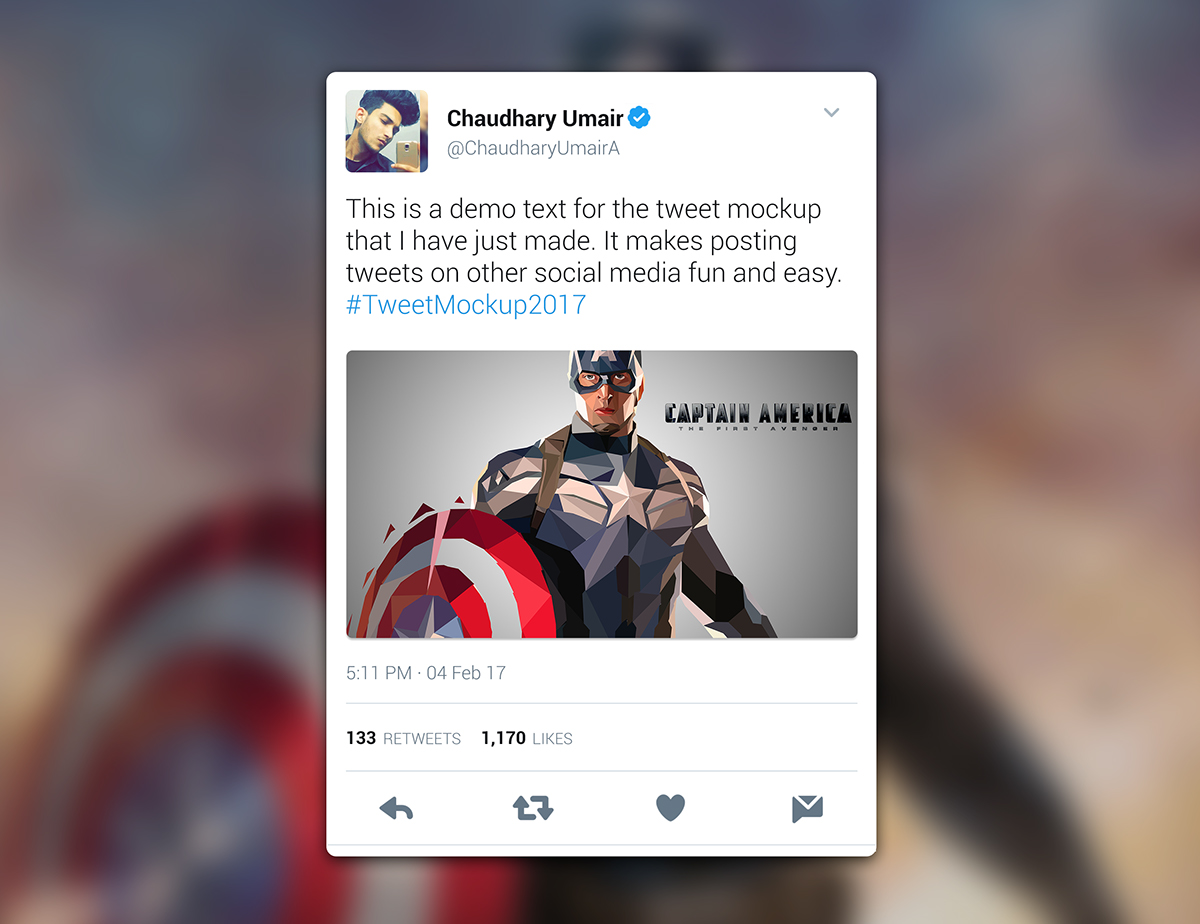Image resolution: width=1200 pixels, height=924 pixels.
Task: Open direct message via the envelope icon
Action: pos(807,808)
